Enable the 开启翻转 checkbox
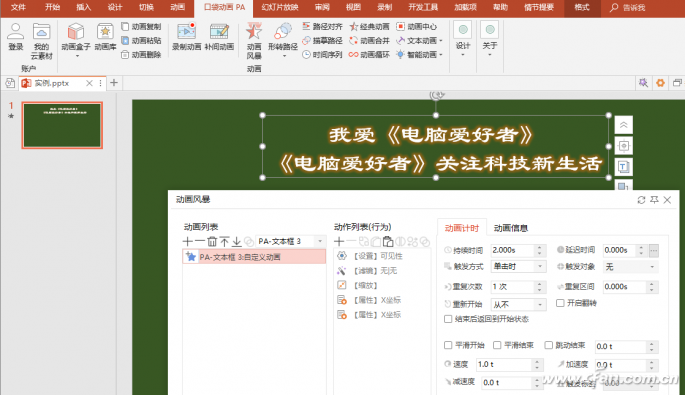 [560, 303]
